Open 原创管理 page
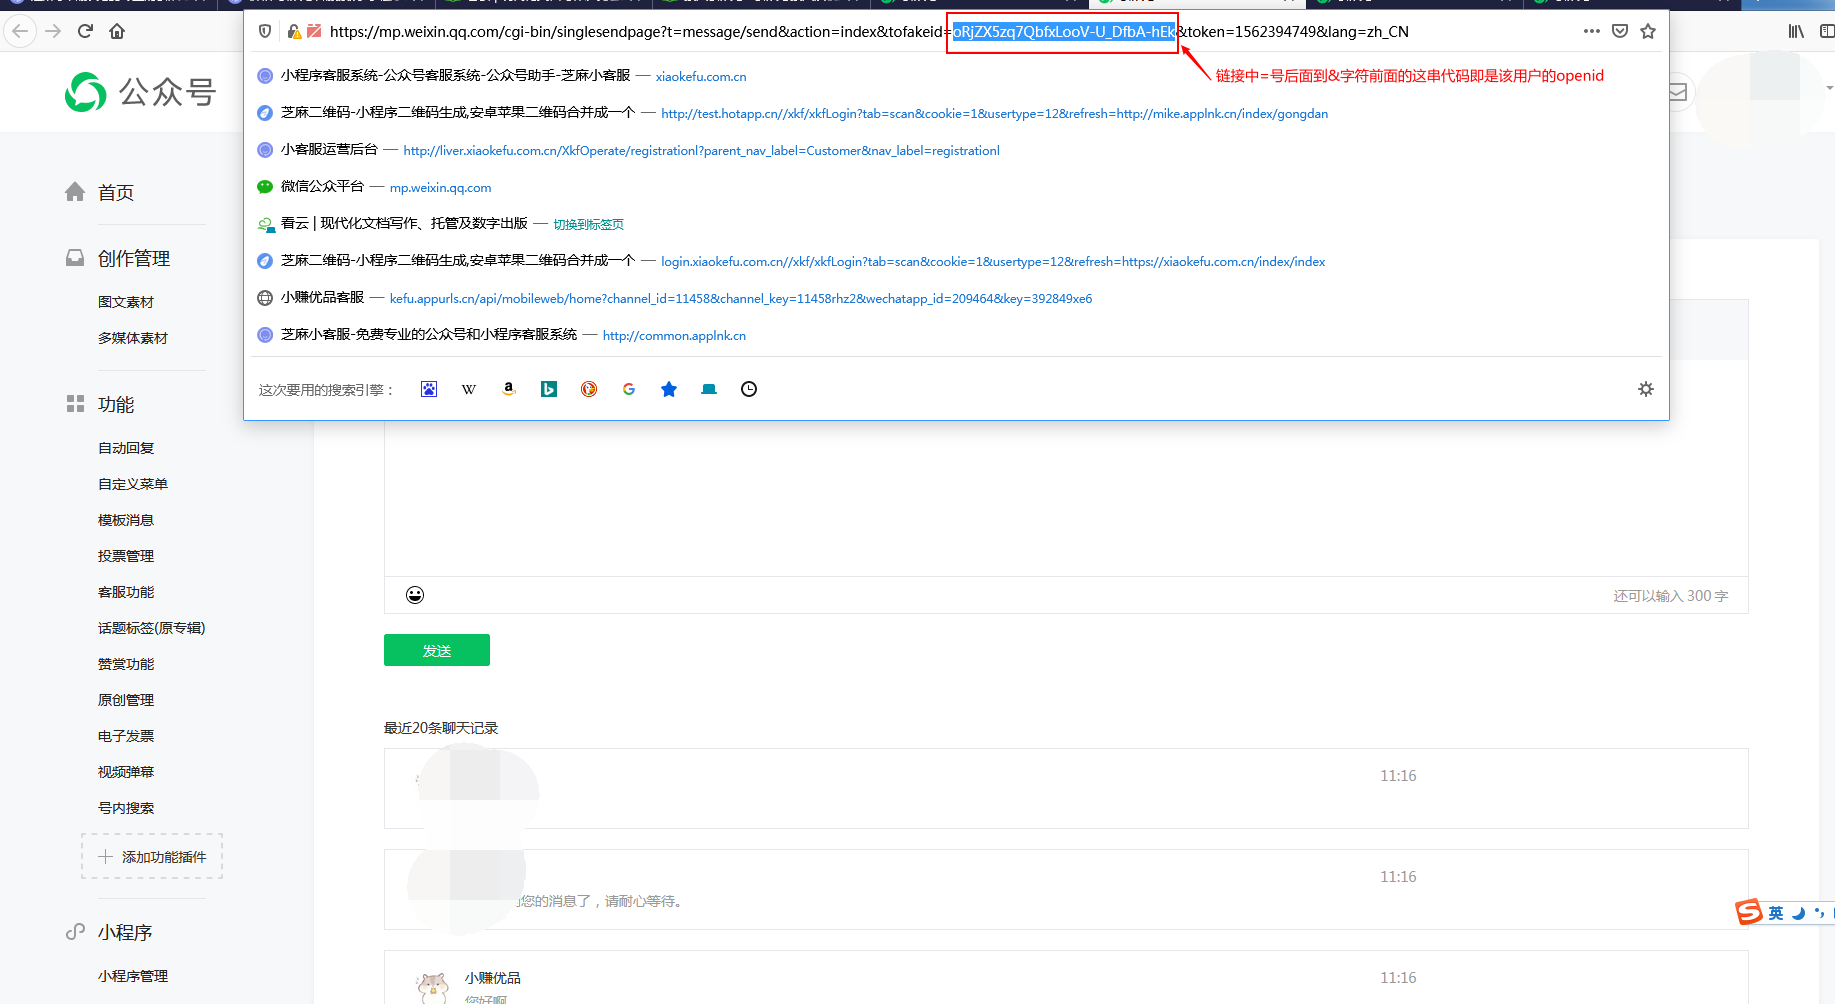1835x1004 pixels. (x=126, y=700)
